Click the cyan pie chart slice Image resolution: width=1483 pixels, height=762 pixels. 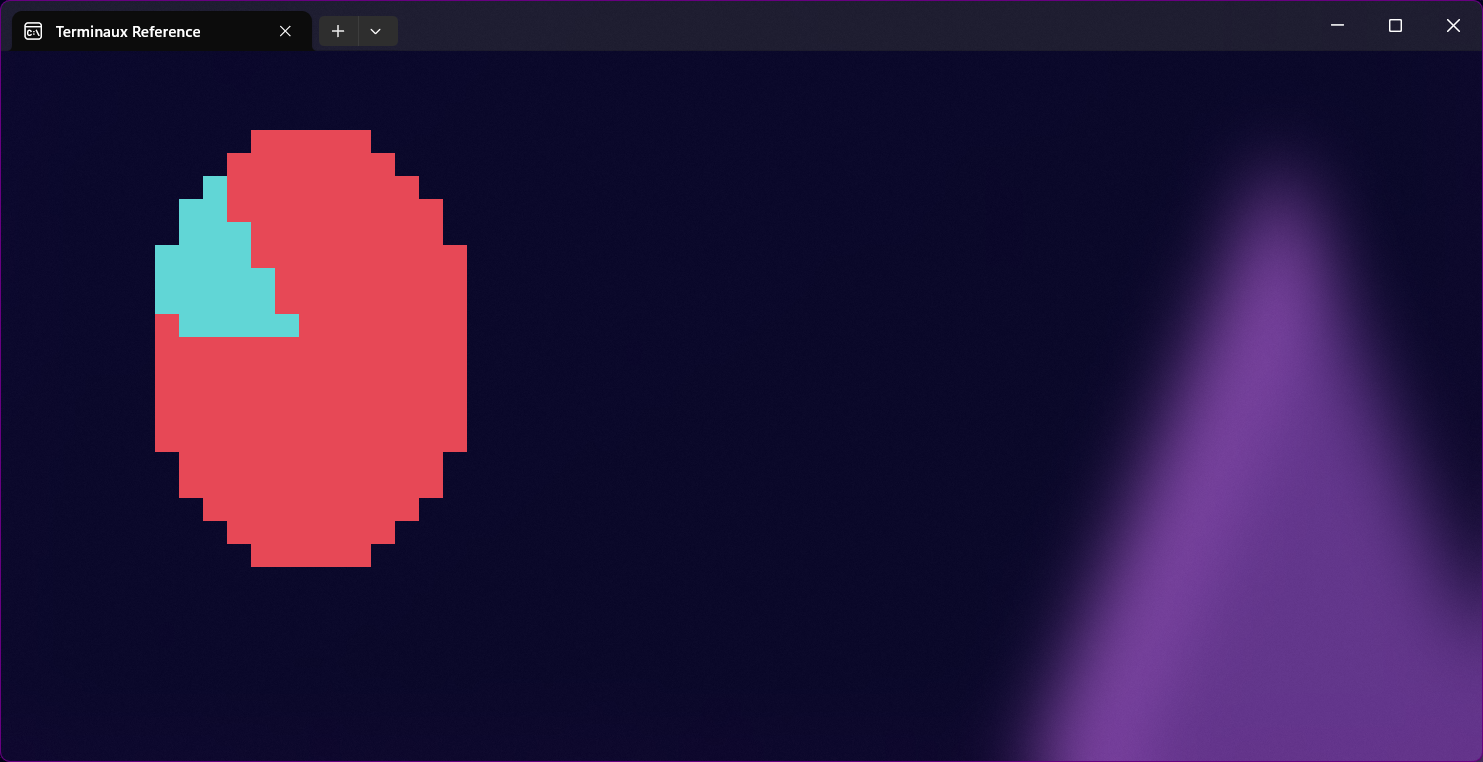coord(215,280)
